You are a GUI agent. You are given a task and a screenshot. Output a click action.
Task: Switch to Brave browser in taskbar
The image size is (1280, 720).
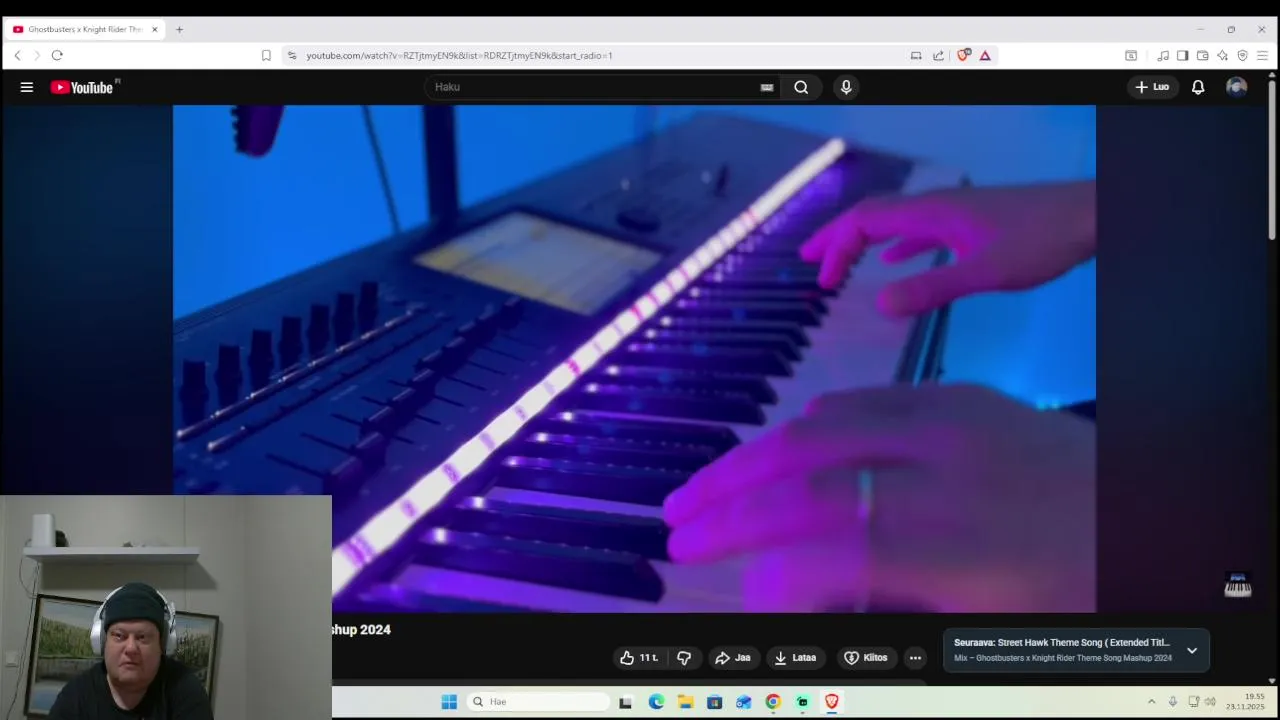831,702
